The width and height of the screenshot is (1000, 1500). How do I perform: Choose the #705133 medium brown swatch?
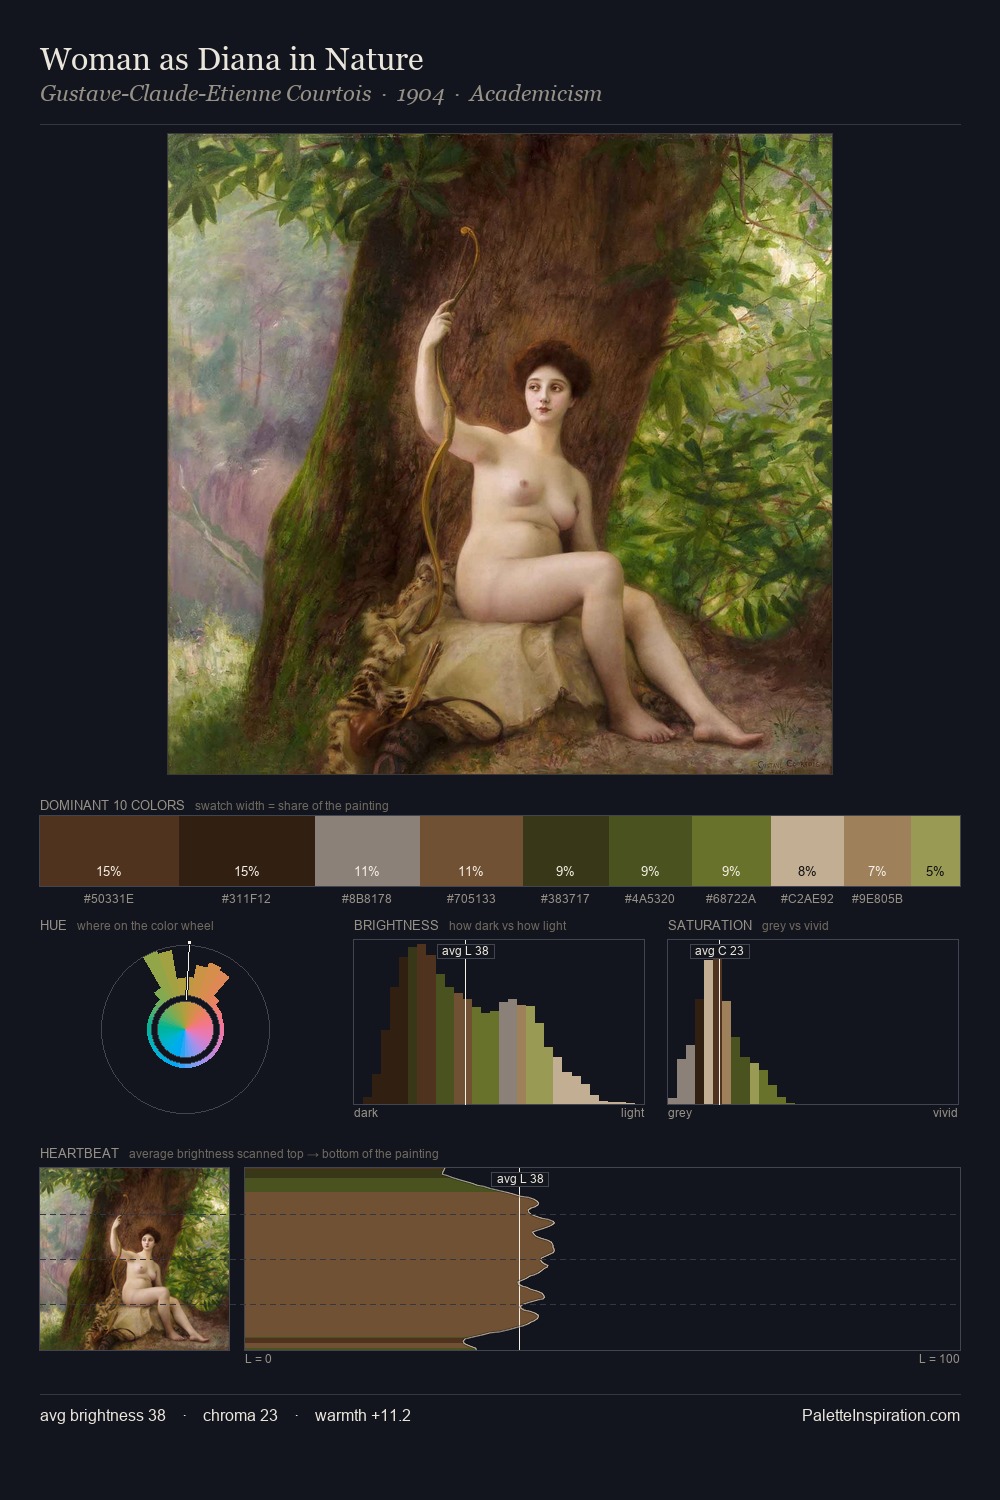471,851
